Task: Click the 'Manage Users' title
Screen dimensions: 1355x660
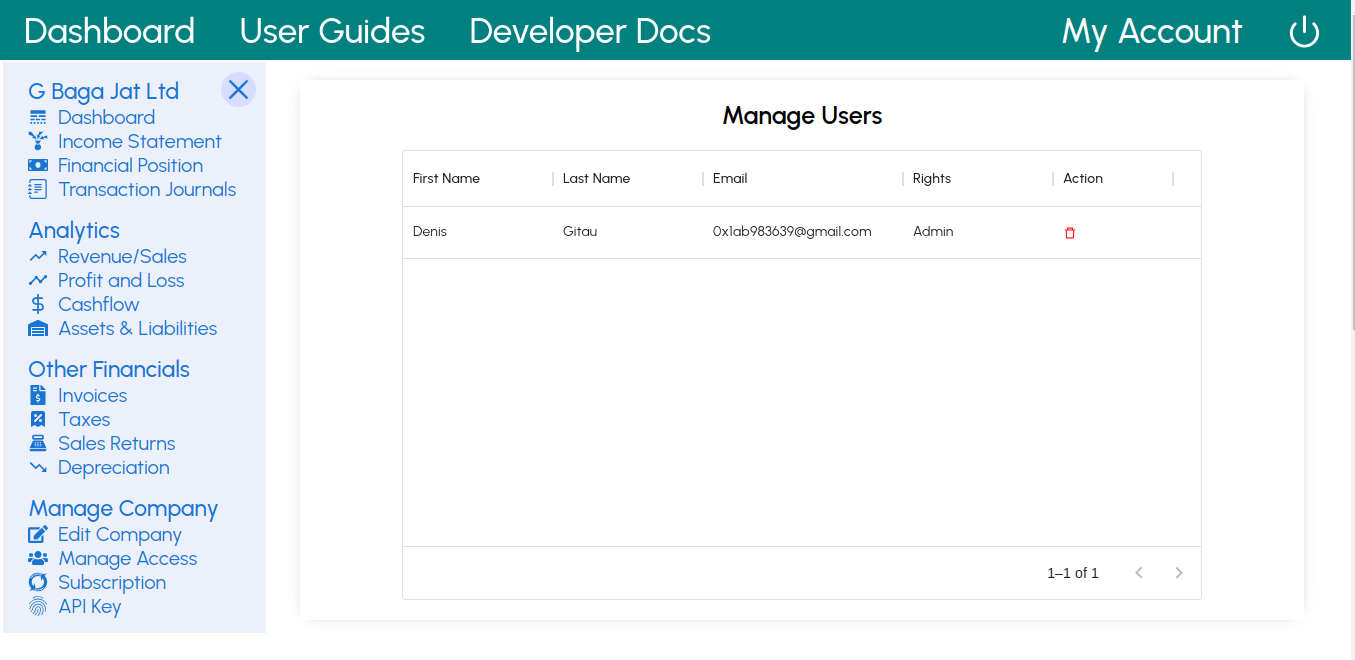Action: pos(802,116)
